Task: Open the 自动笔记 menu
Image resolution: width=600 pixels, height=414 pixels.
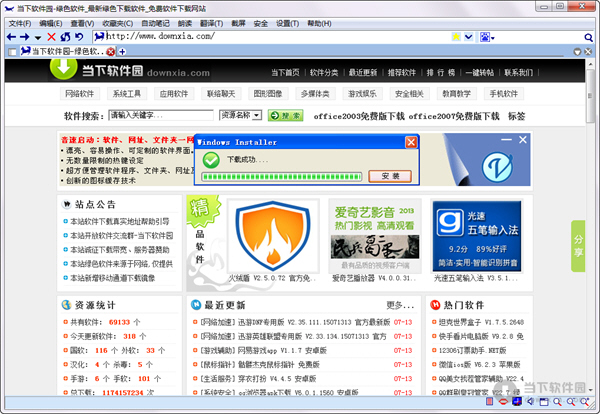Action: click(155, 24)
